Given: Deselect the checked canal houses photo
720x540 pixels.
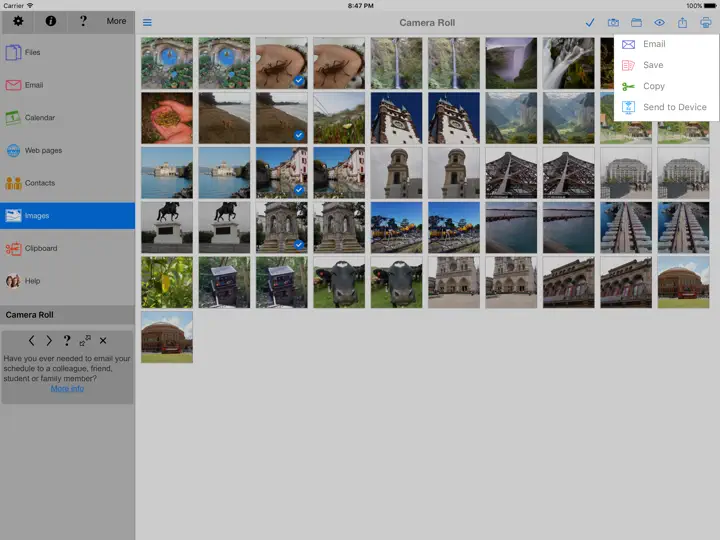Looking at the screenshot, I should click(281, 173).
